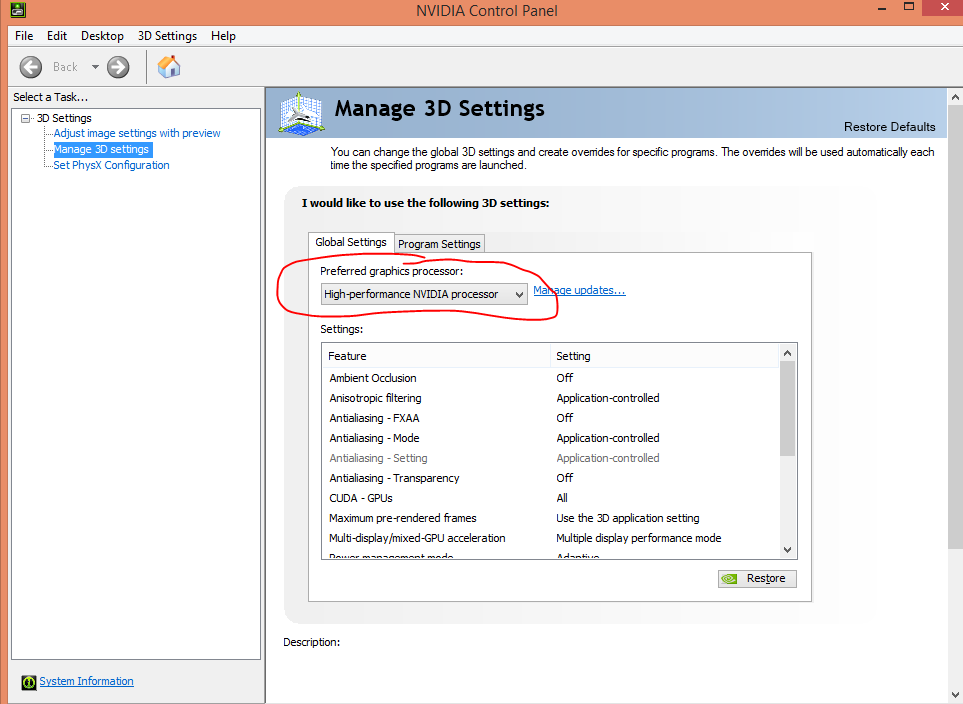963x704 pixels.
Task: Click the Back arrow button
Action: coord(31,67)
